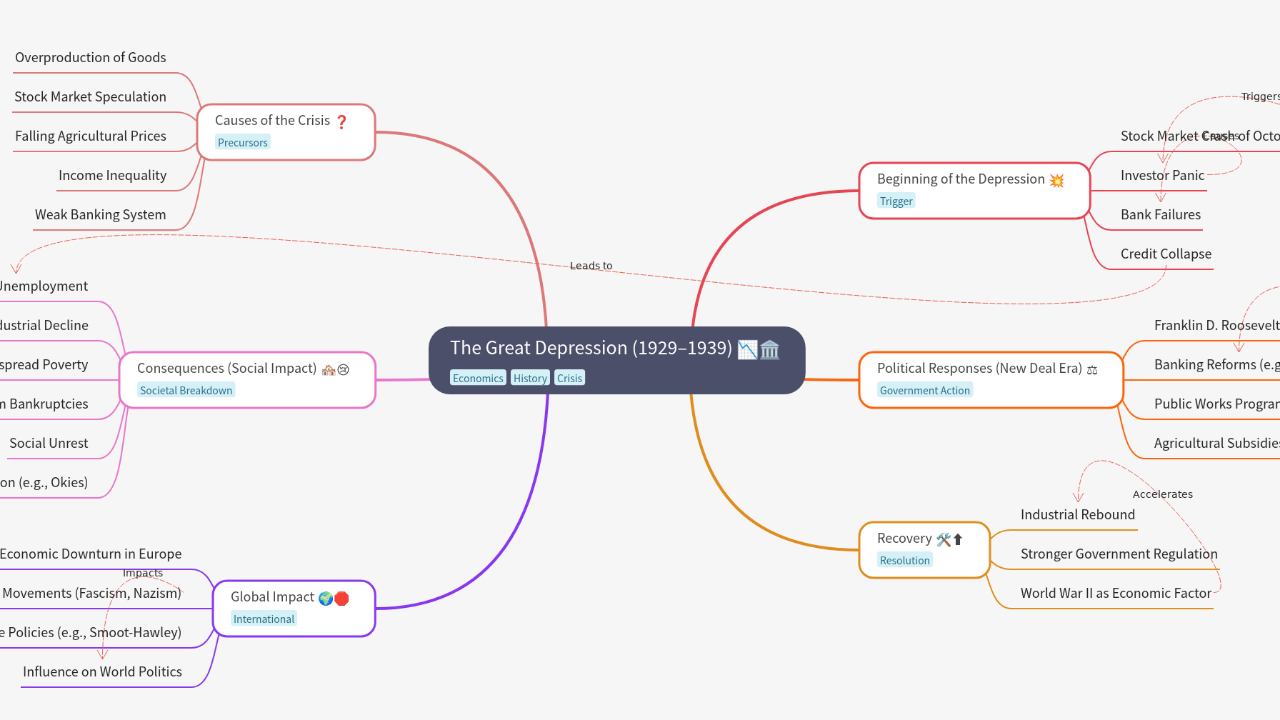This screenshot has height=720, width=1280.
Task: Click the bank building emoji on the central node
Action: click(770, 349)
